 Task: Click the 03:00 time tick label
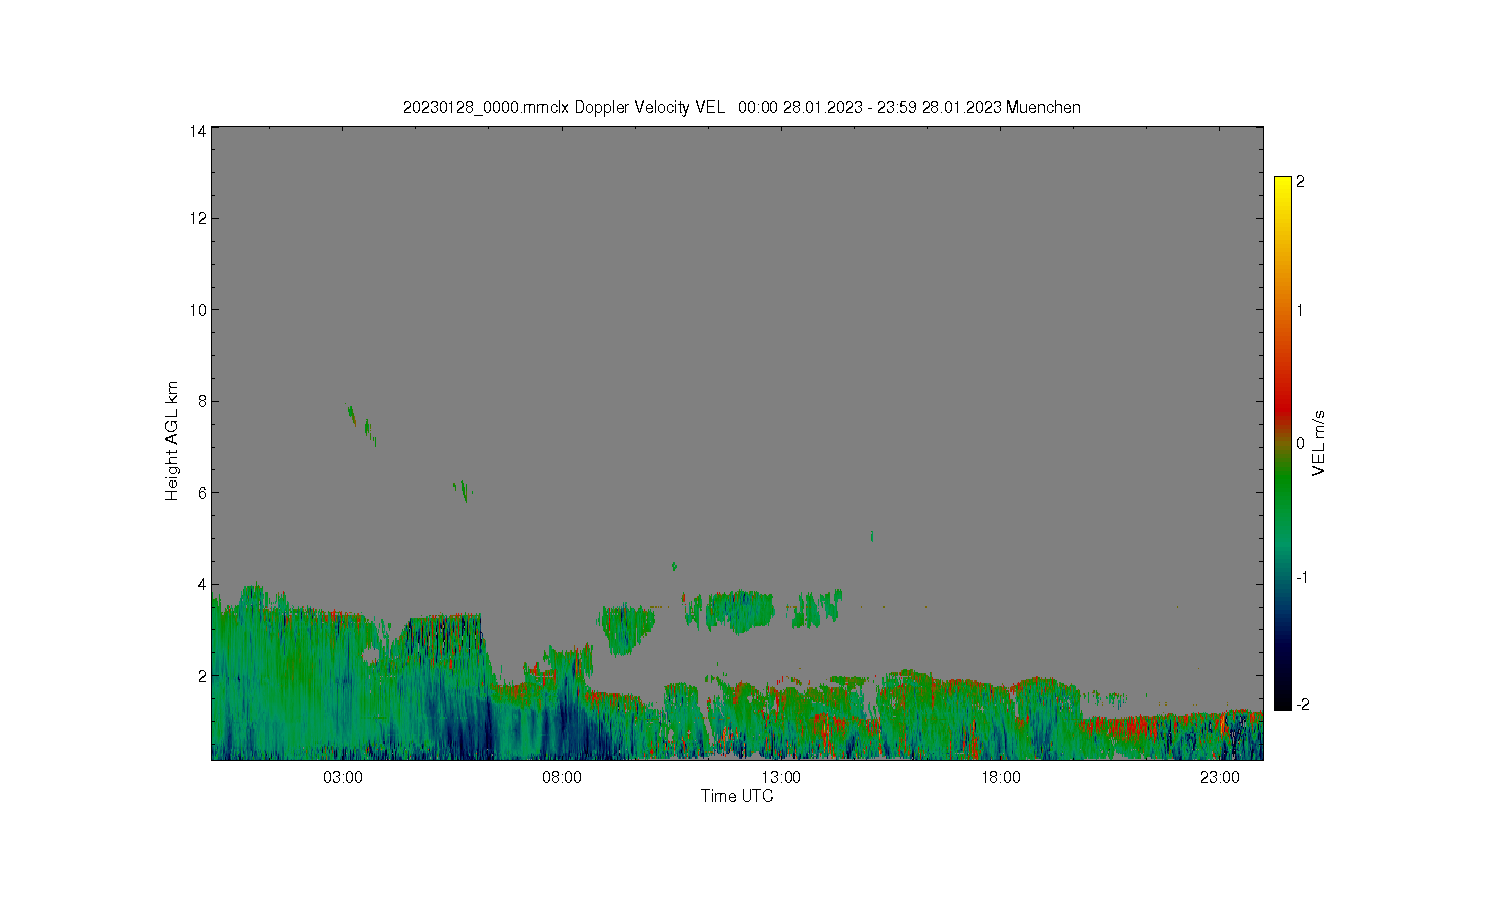coord(343,777)
